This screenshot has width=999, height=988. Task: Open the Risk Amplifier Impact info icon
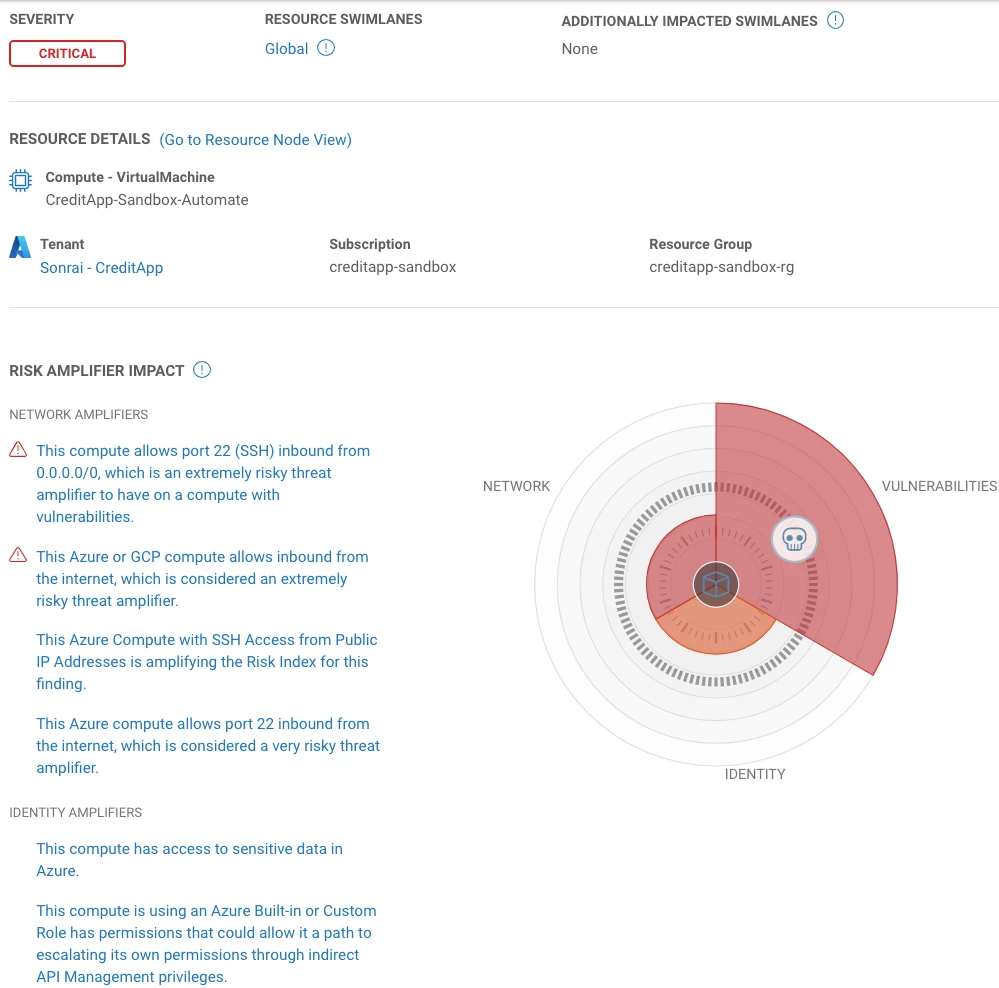tap(201, 369)
